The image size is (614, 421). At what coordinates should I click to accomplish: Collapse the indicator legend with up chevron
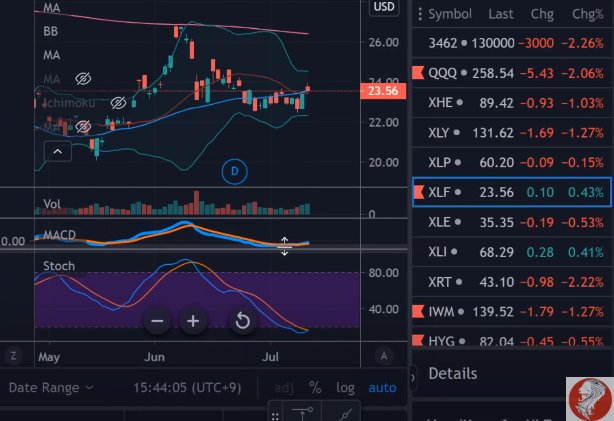tap(58, 152)
